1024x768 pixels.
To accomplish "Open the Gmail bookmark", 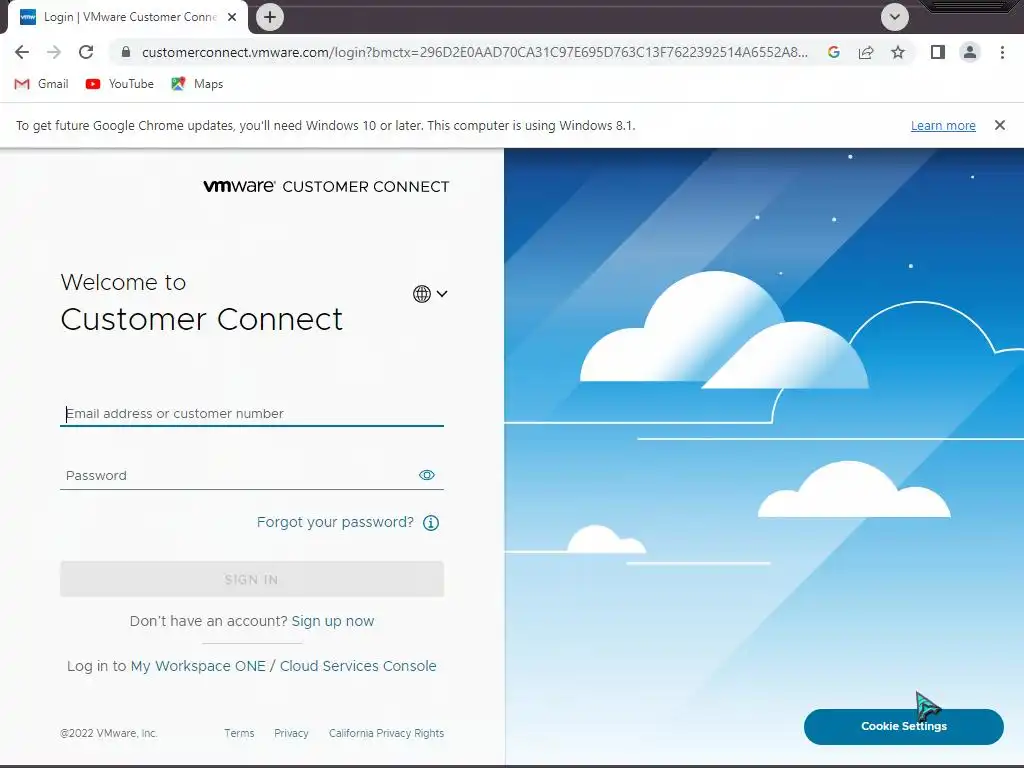I will 41,84.
